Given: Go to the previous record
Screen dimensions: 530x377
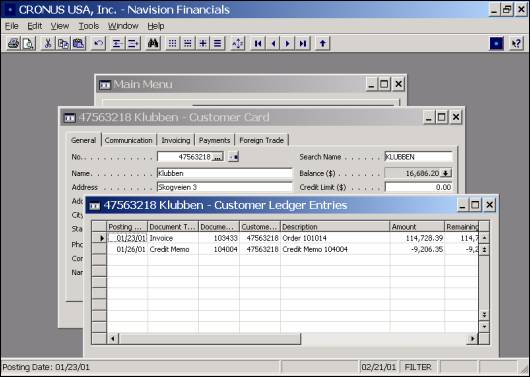Looking at the screenshot, I should click(x=273, y=43).
